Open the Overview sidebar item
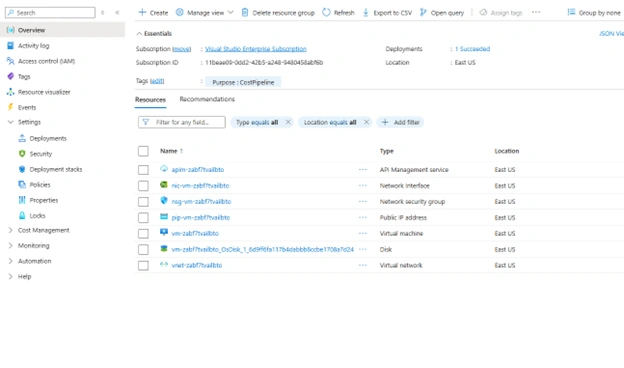624x368 pixels. pos(62,30)
